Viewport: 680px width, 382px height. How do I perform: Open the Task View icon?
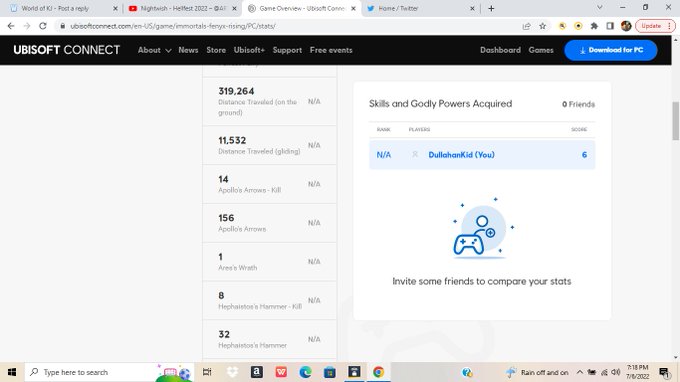(x=207, y=372)
